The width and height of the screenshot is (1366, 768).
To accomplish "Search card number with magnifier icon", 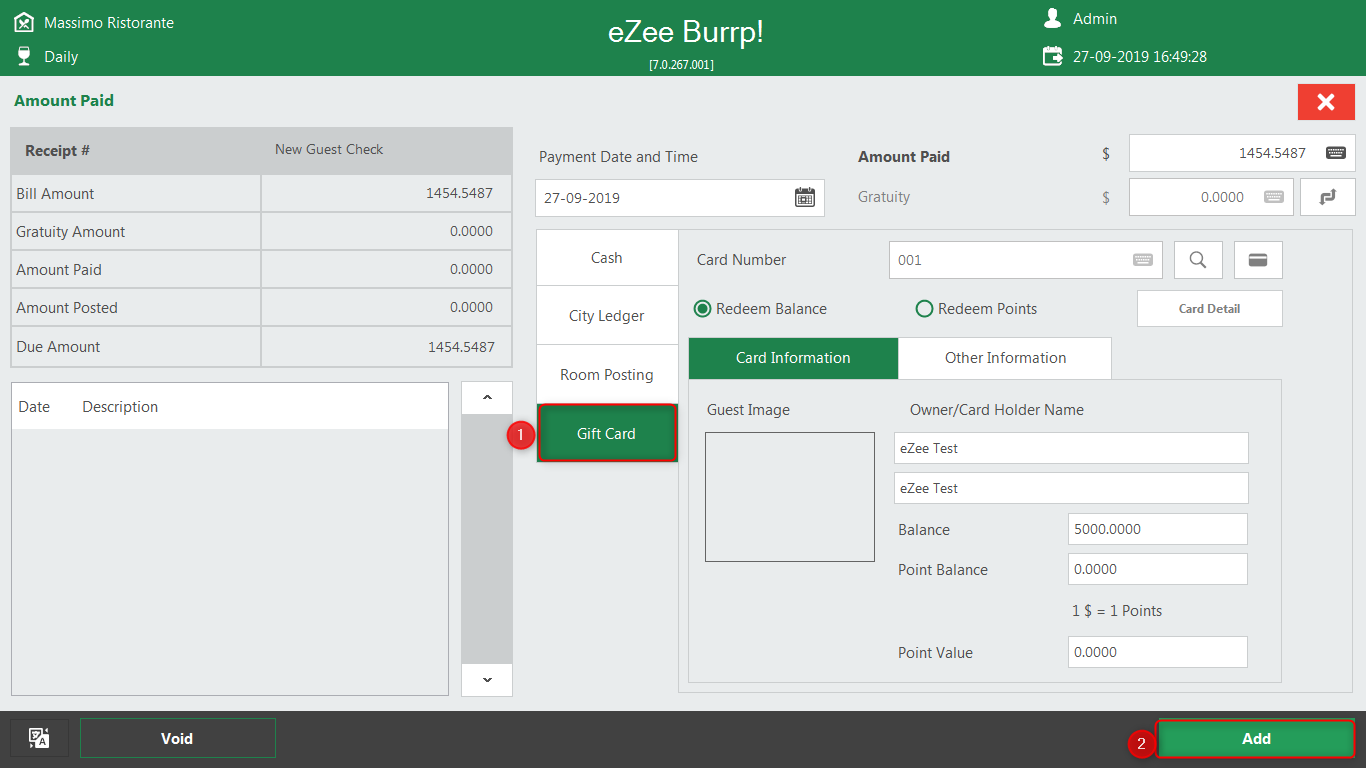I will [x=1198, y=260].
